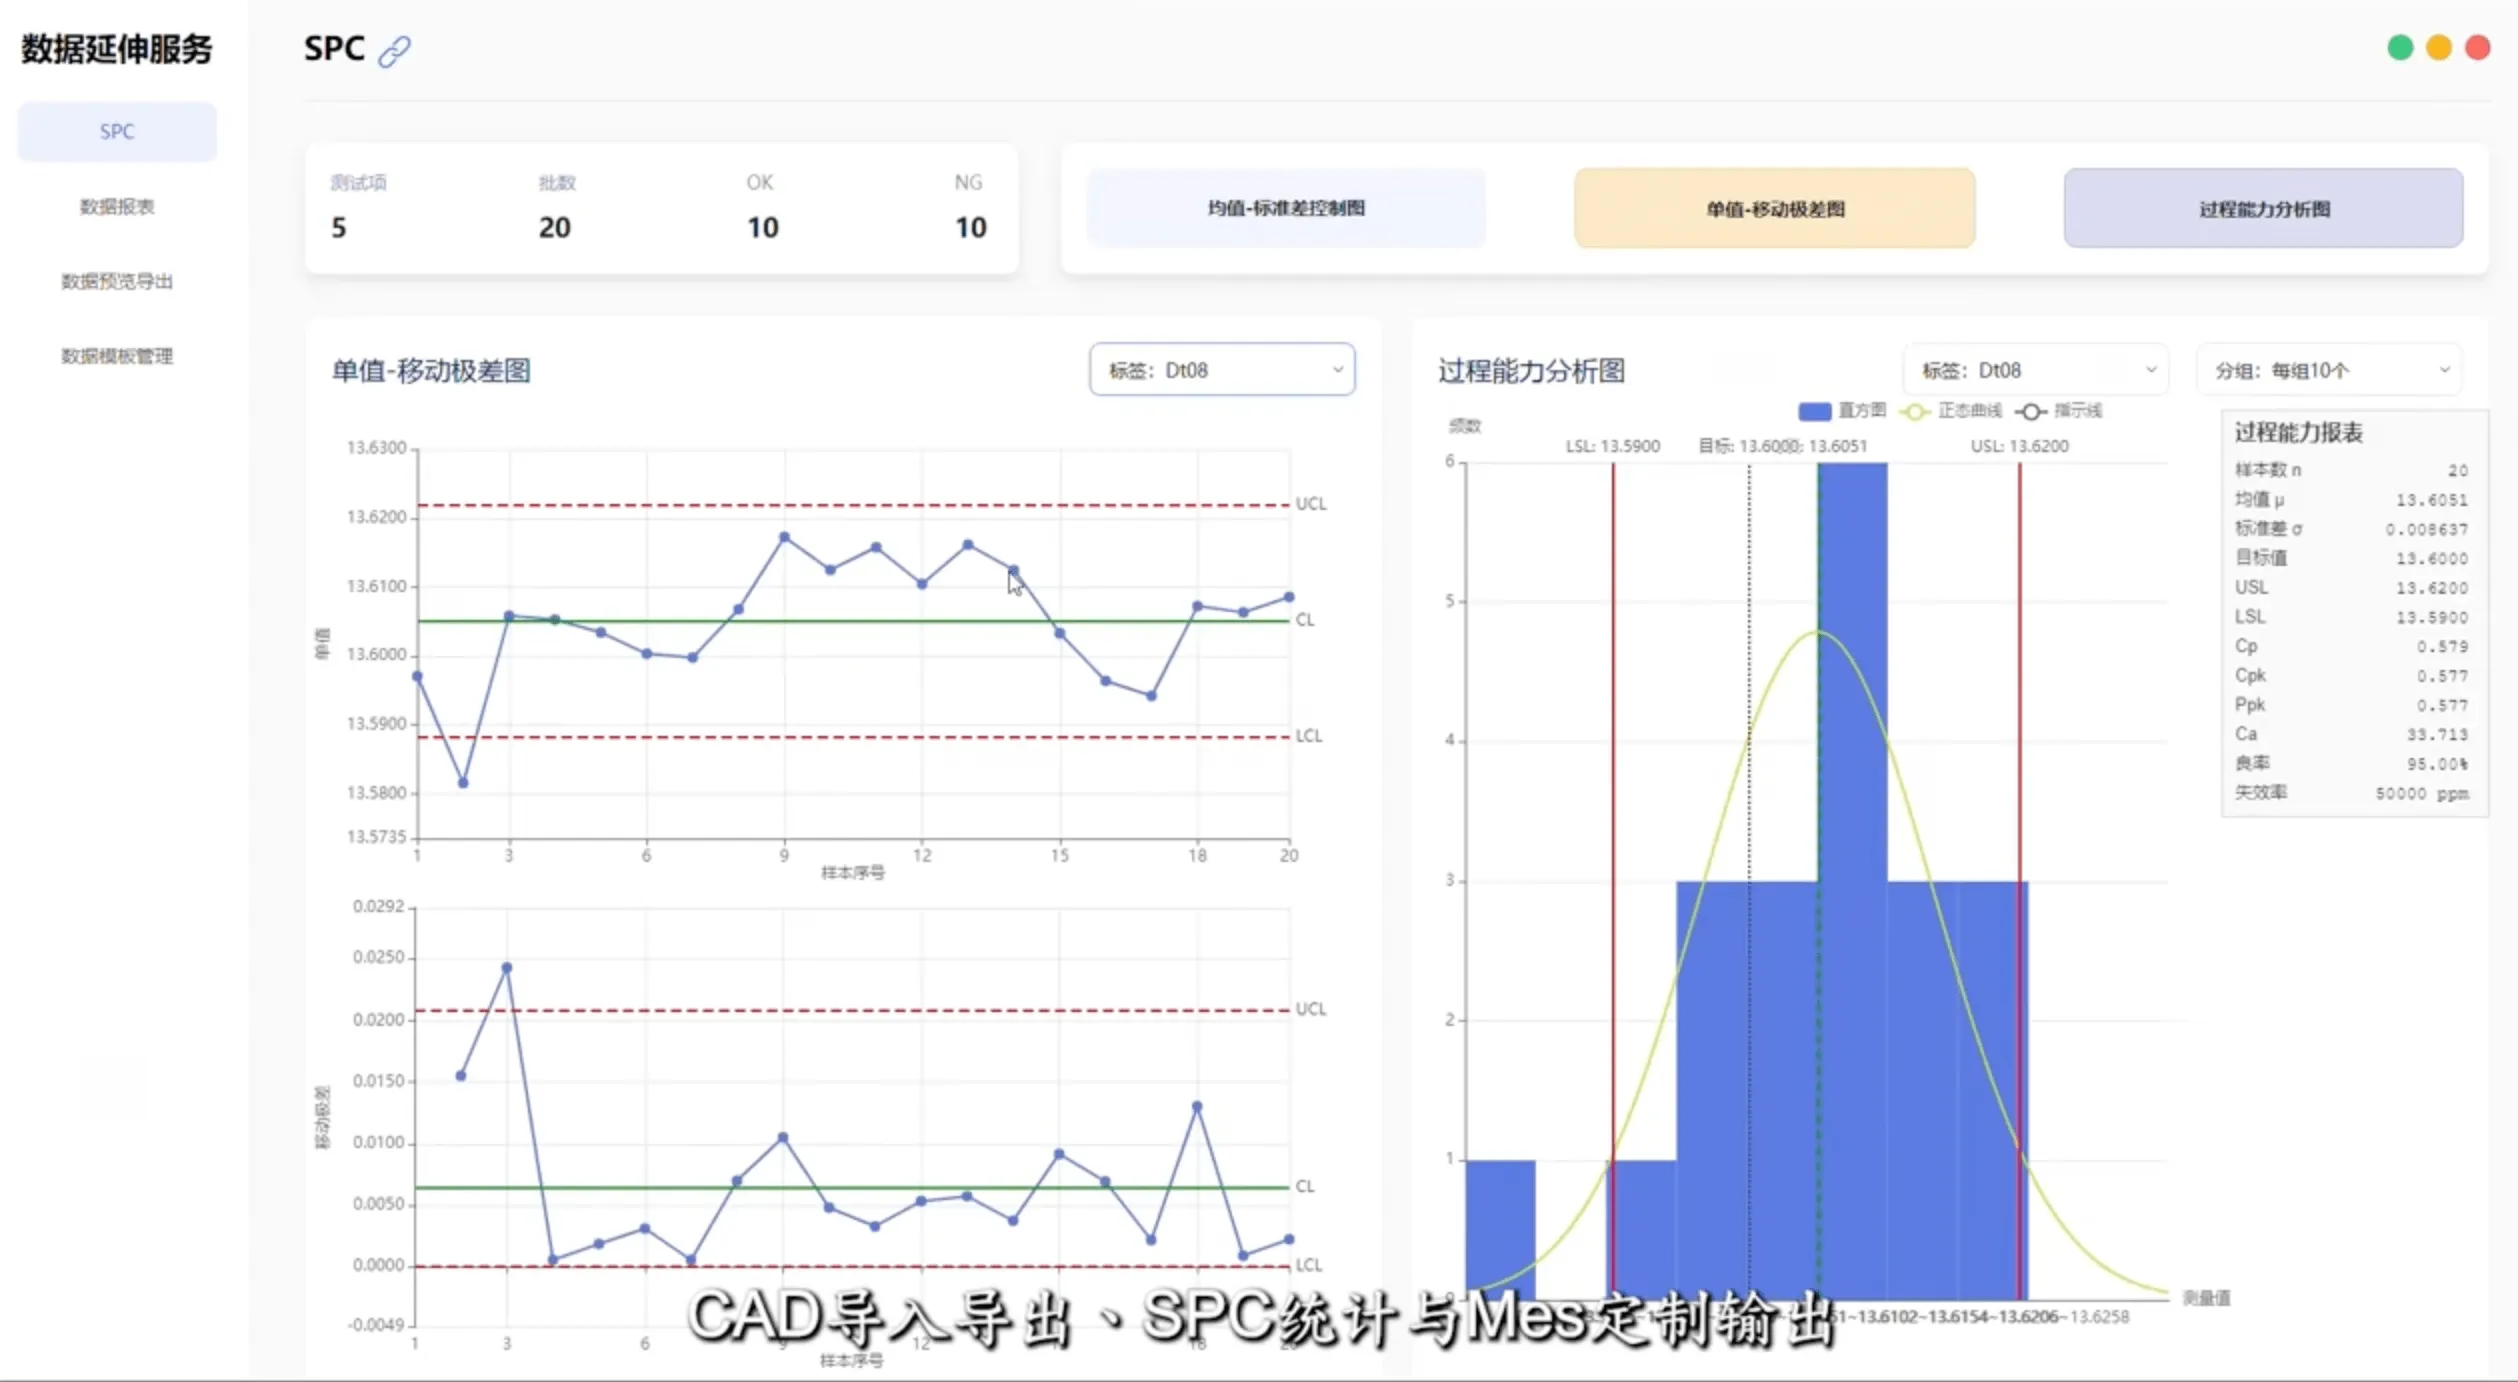Click the link icon beside the SPC title
The width and height of the screenshot is (2518, 1382).
pos(394,50)
